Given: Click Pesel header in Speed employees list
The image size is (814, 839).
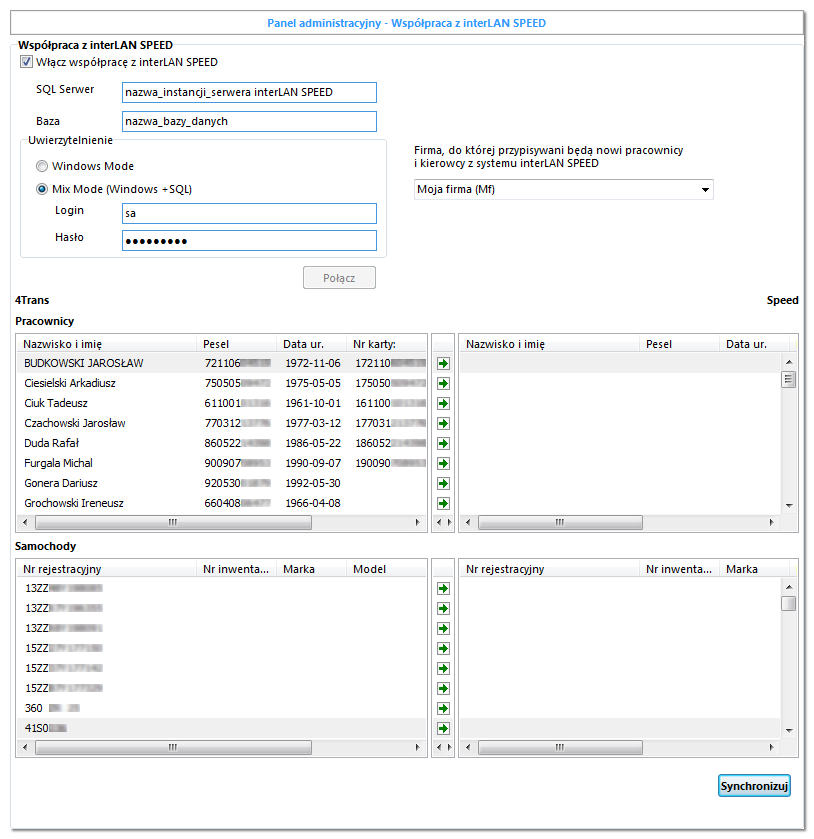Looking at the screenshot, I should tap(679, 344).
